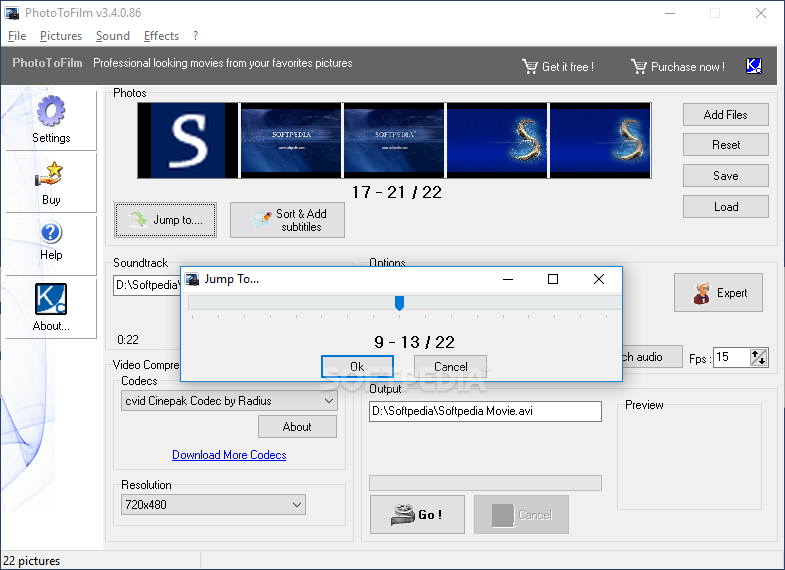Click the Fps value field
Screen dimensions: 785x570
point(731,357)
